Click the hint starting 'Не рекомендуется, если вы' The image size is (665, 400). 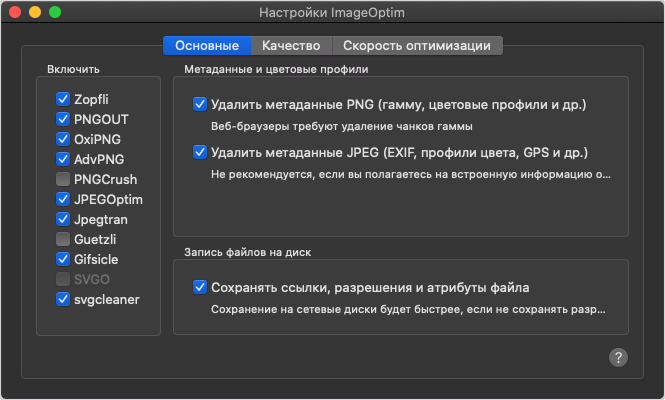411,174
